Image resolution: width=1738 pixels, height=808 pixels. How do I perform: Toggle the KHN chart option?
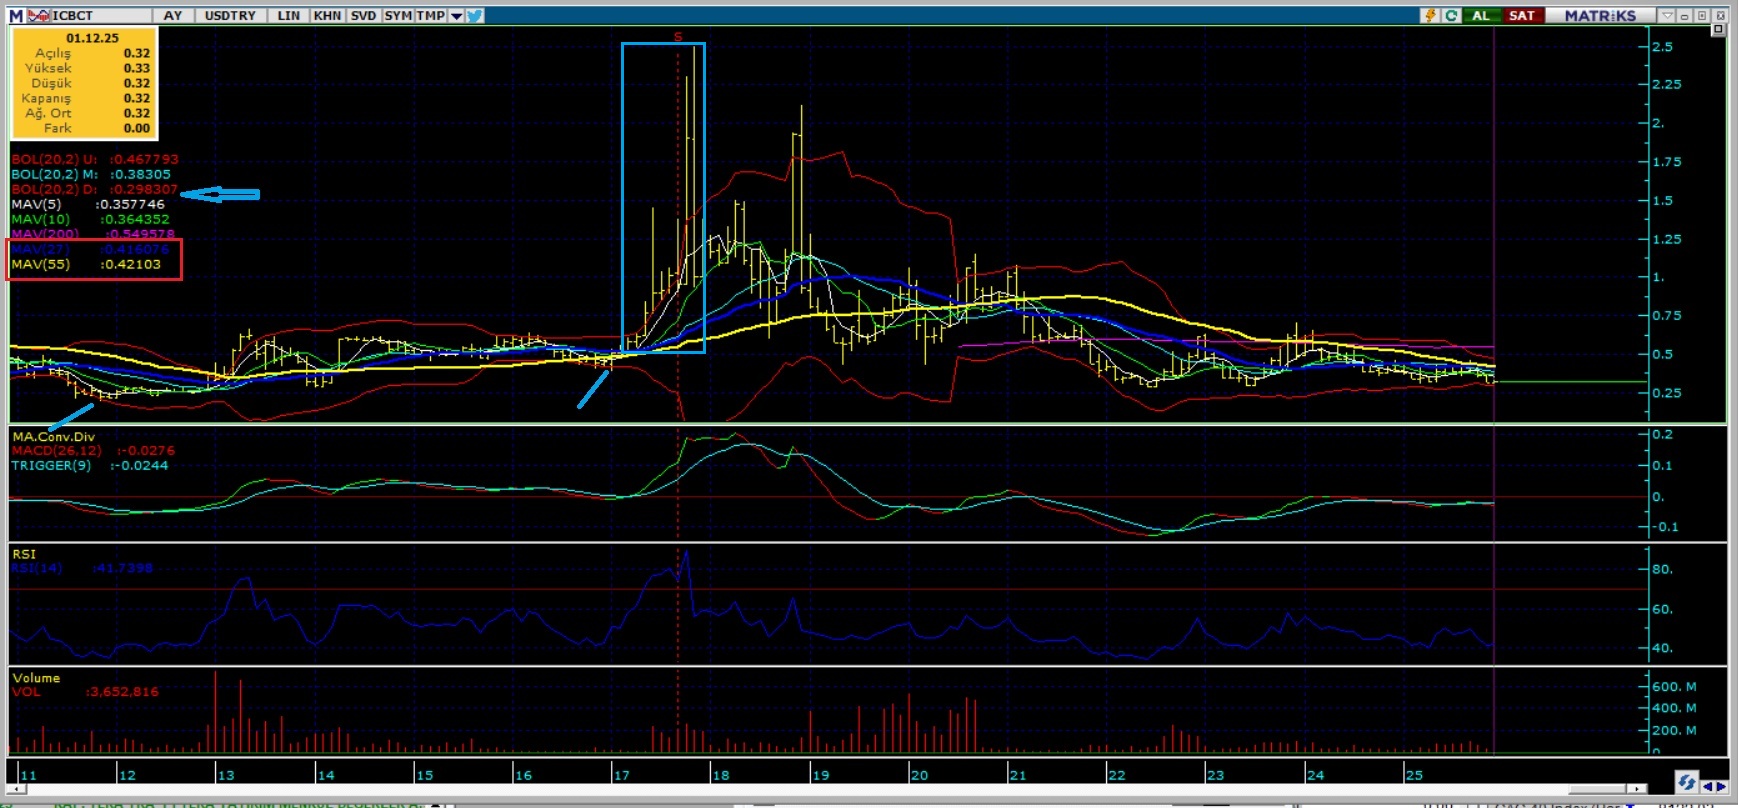pos(327,16)
